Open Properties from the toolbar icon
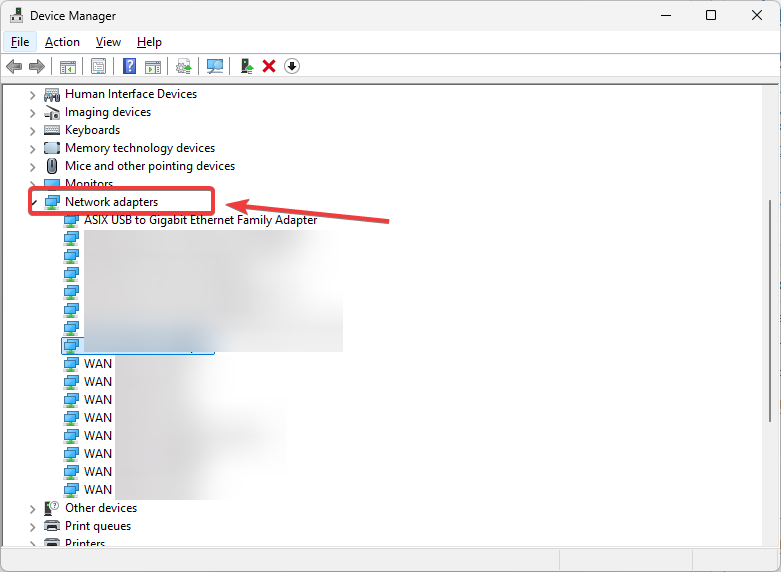Image resolution: width=781 pixels, height=572 pixels. click(99, 66)
